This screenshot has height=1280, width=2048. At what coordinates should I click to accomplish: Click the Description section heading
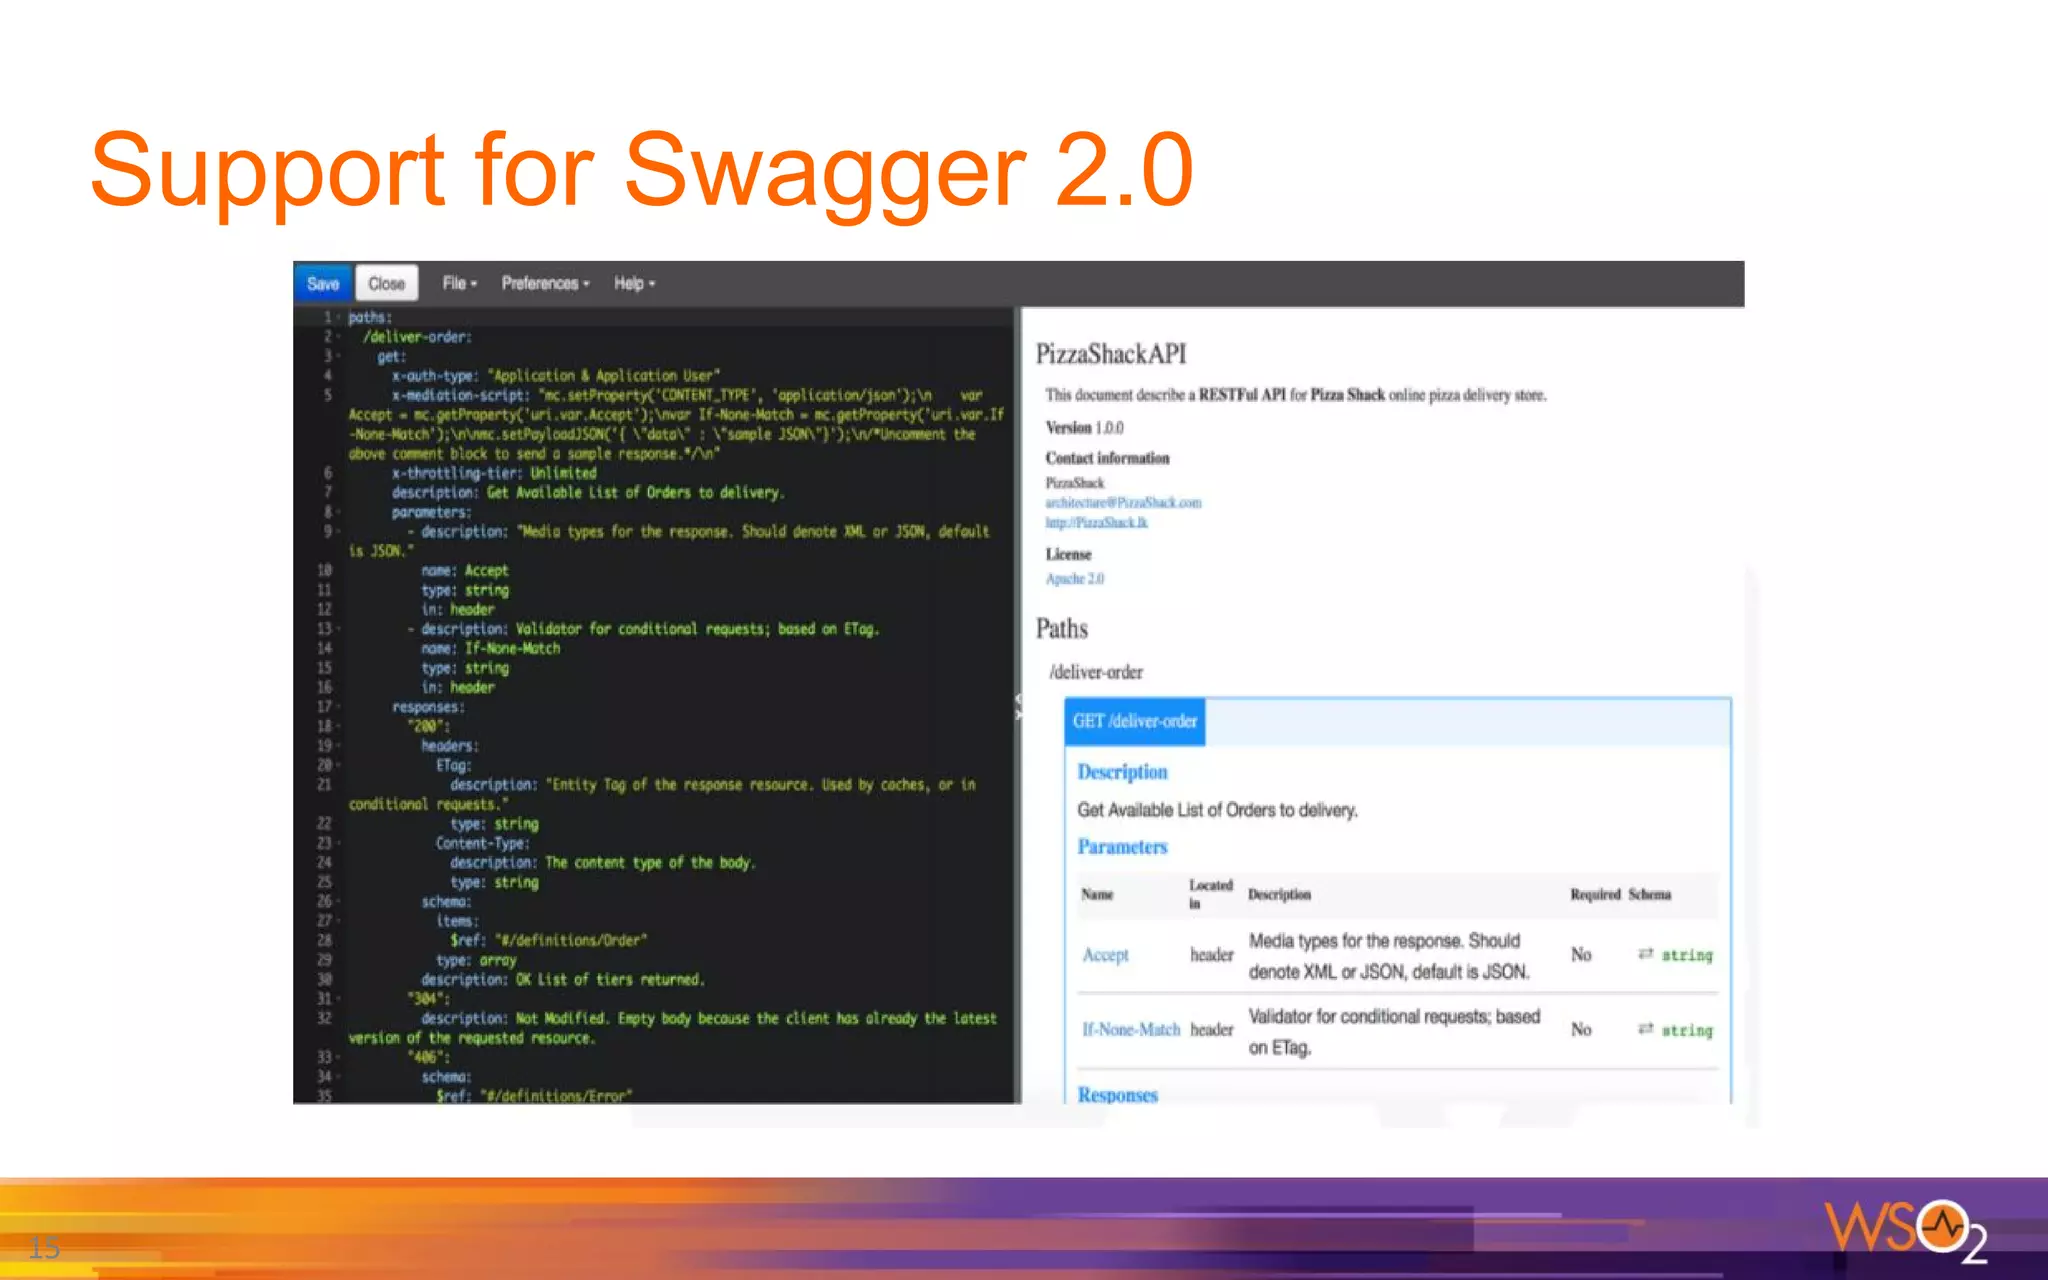[1122, 772]
